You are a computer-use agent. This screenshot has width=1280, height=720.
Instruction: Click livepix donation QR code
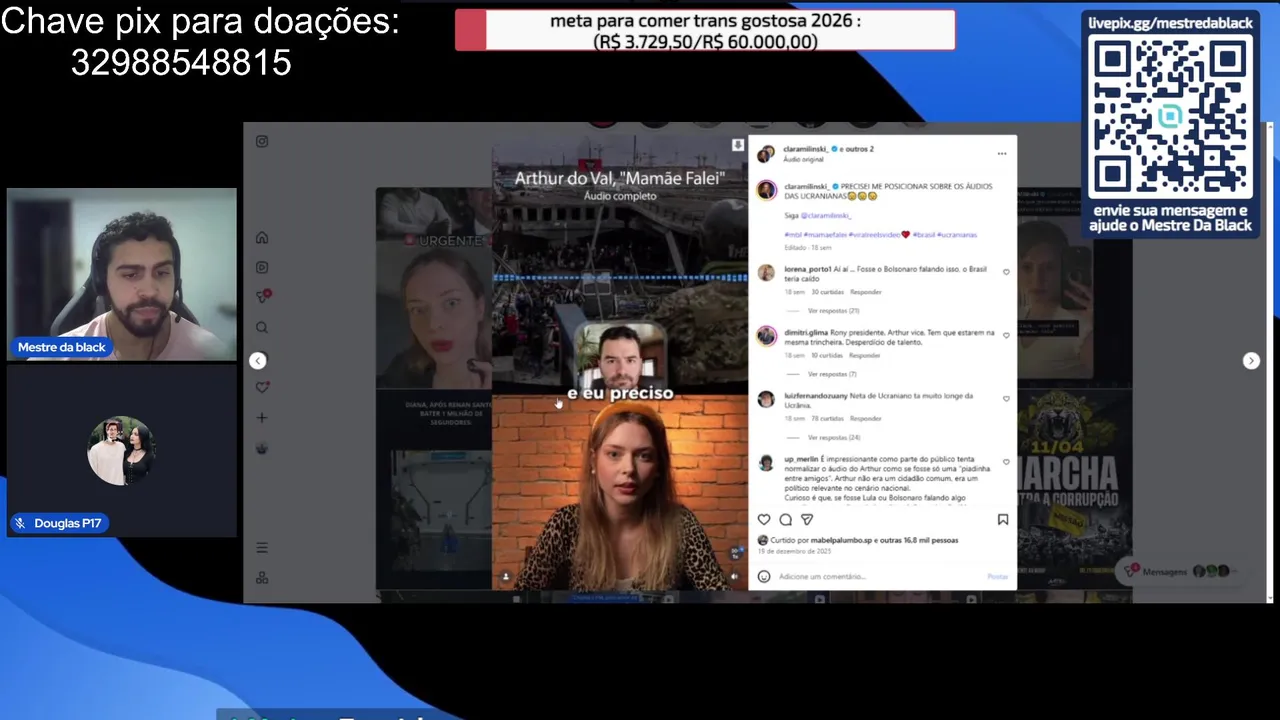1170,118
